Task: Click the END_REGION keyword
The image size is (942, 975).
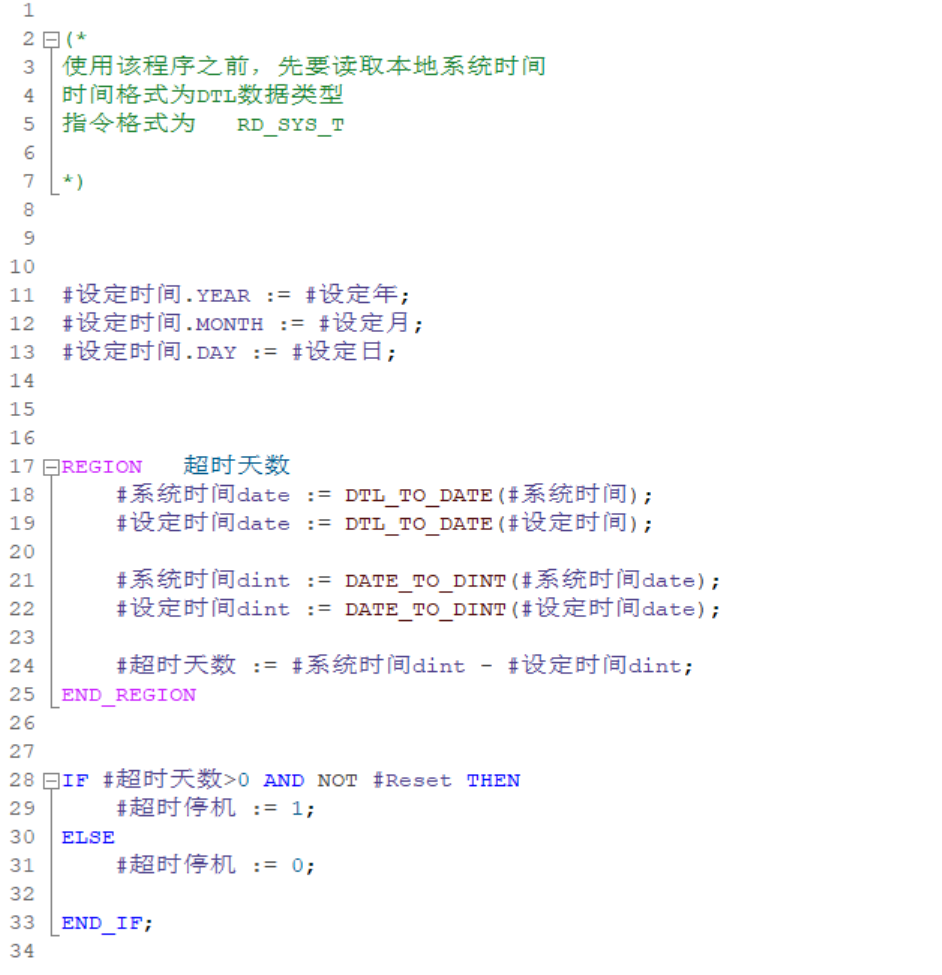Action: tap(129, 695)
